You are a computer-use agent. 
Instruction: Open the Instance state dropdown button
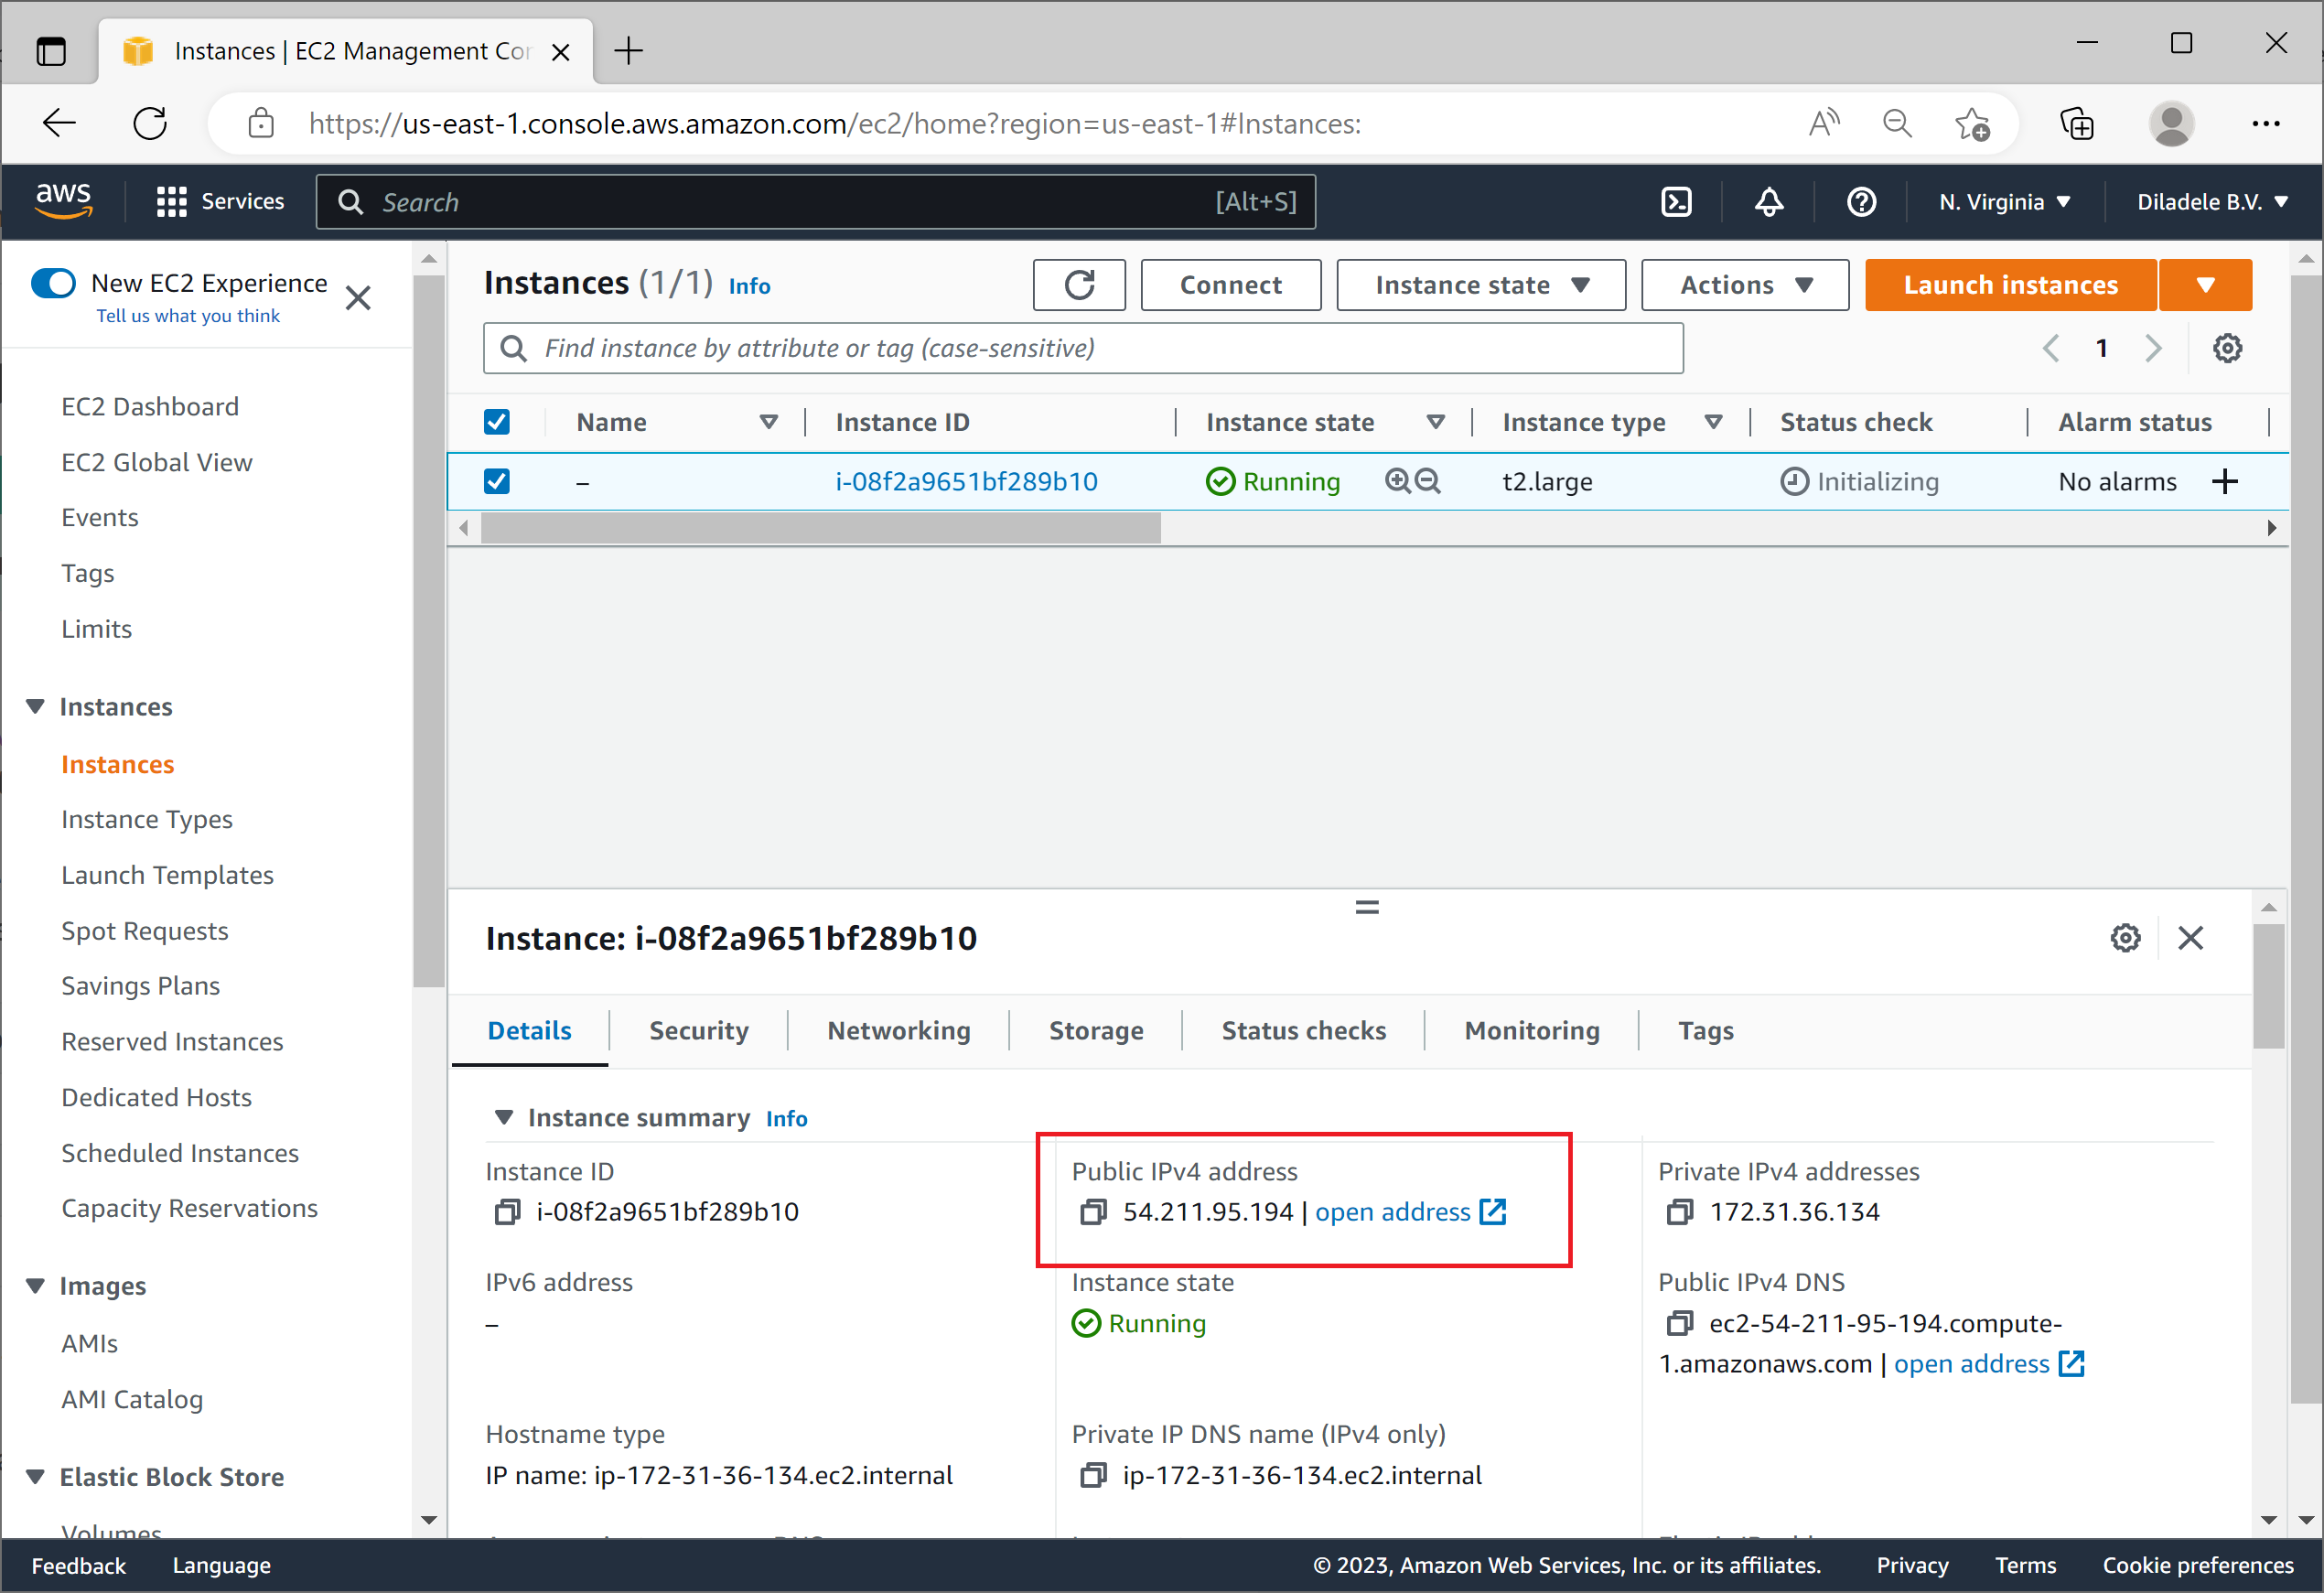click(1481, 285)
